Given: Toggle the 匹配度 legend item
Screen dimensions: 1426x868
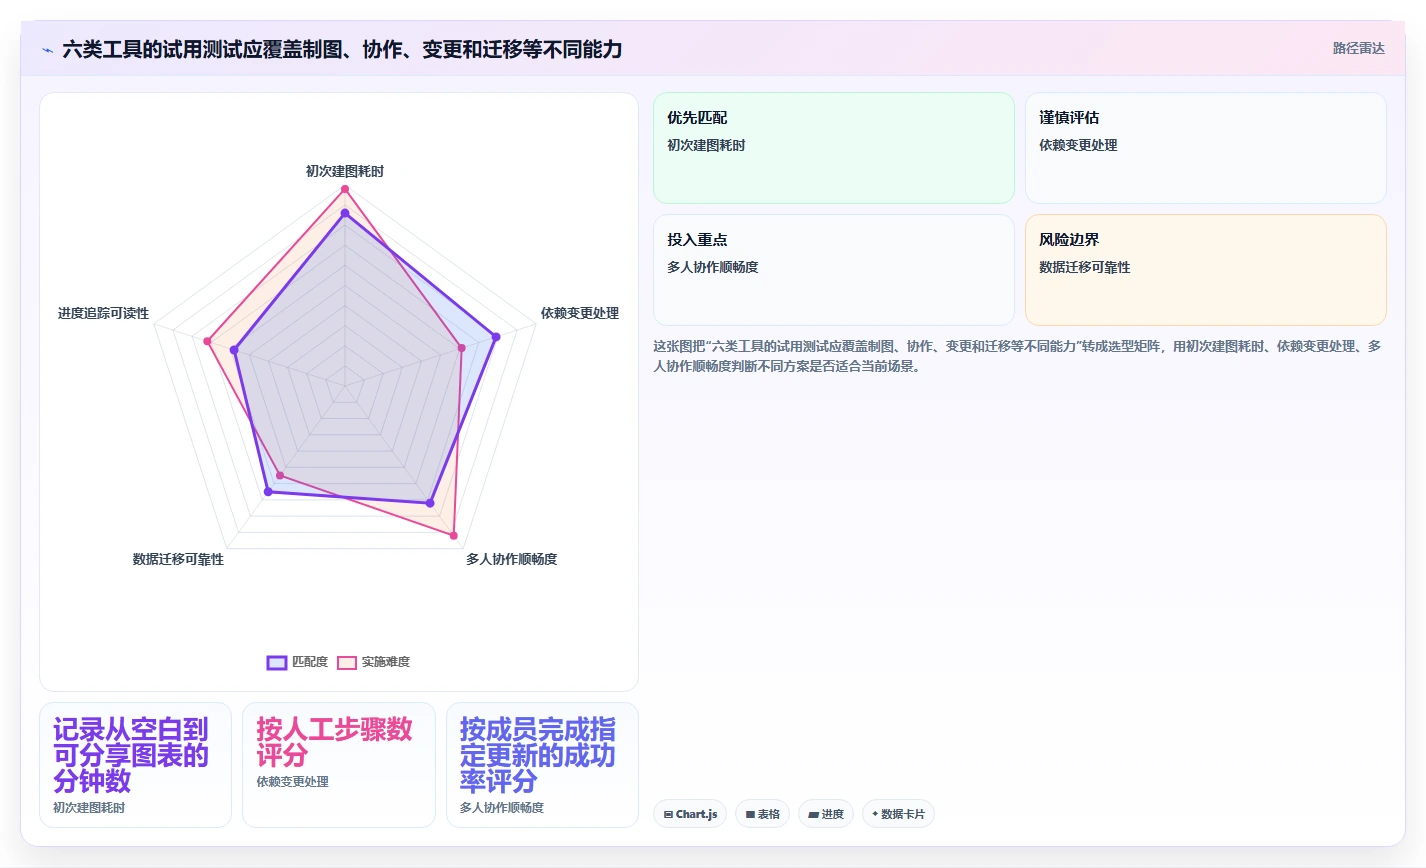Looking at the screenshot, I should tap(297, 662).
